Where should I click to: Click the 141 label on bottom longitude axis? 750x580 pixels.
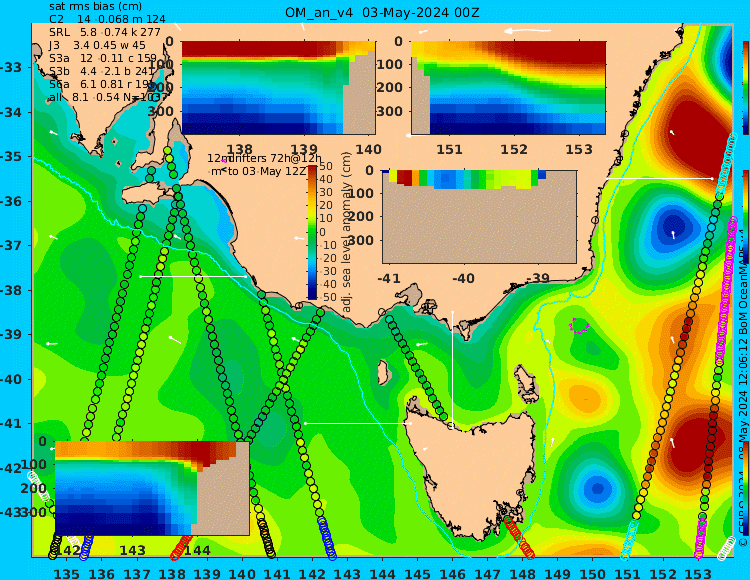277,573
